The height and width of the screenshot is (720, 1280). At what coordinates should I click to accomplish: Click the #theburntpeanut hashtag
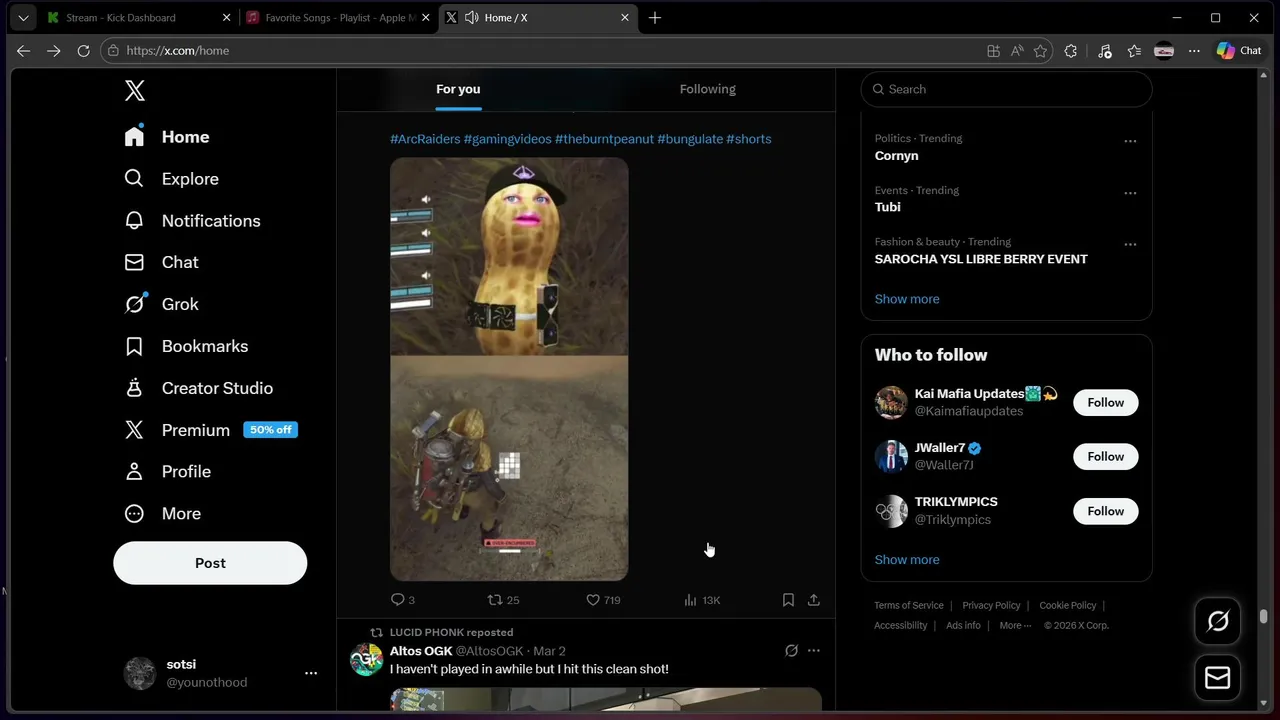click(604, 139)
